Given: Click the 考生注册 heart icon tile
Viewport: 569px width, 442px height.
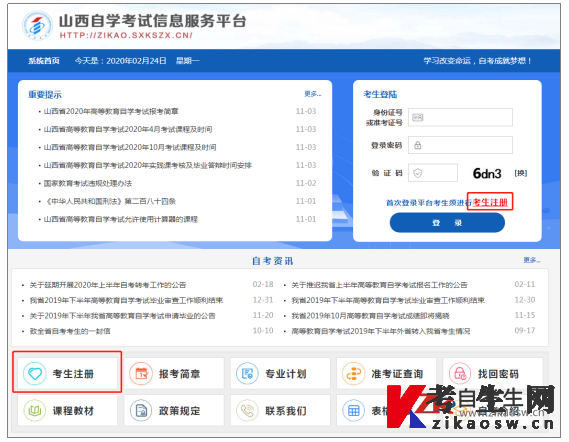Looking at the screenshot, I should point(67,373).
